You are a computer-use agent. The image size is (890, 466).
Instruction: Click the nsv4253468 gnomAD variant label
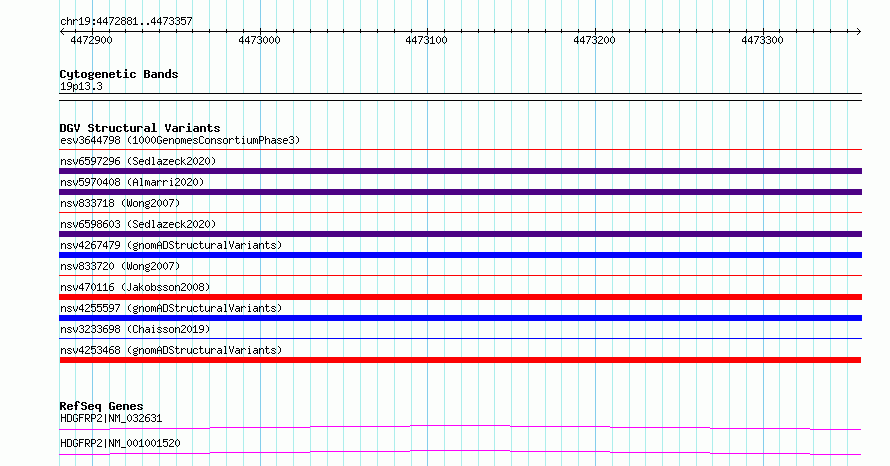pos(171,350)
